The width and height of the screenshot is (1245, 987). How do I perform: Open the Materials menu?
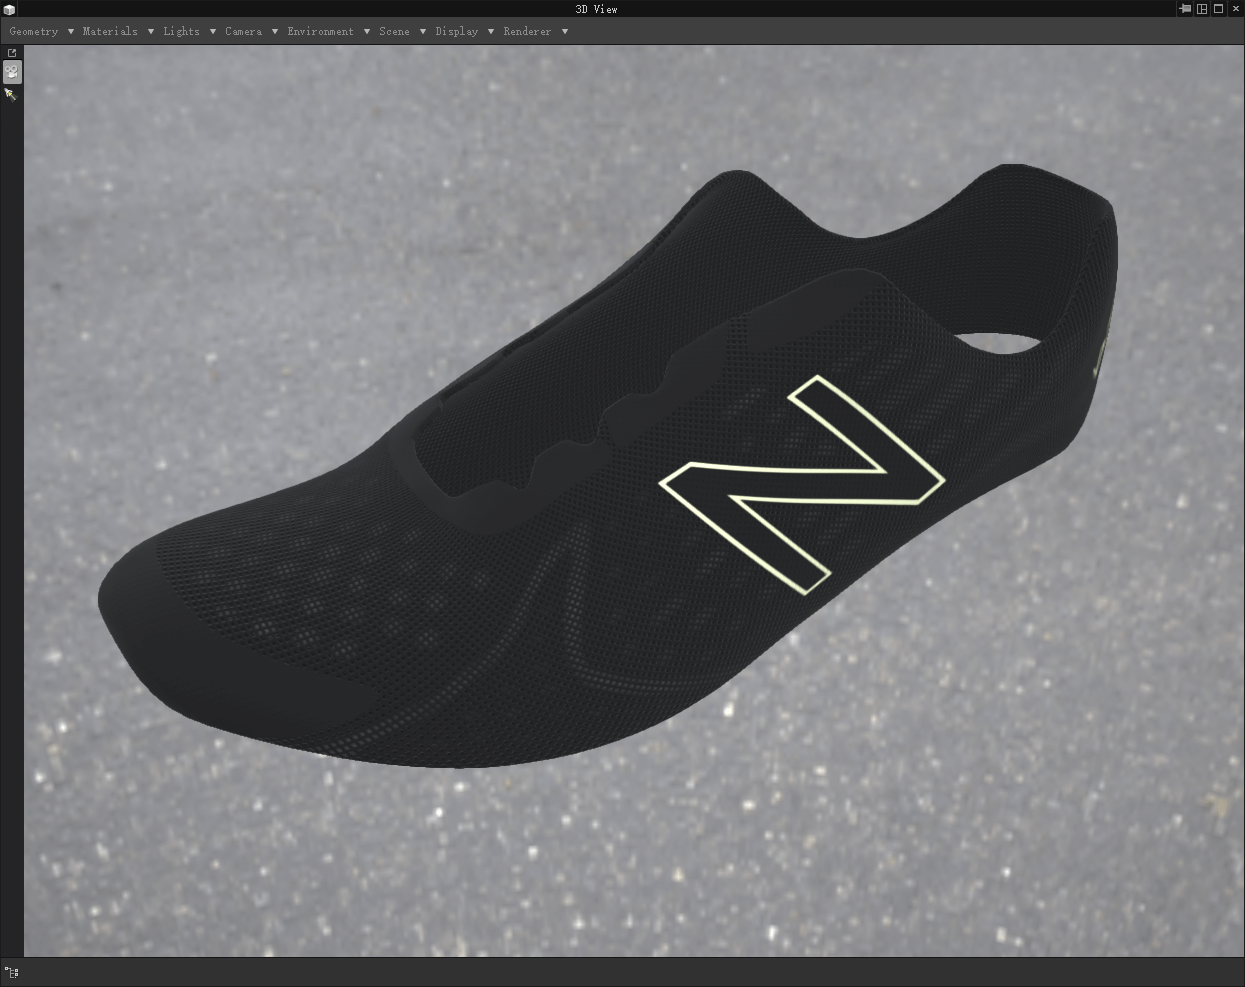[x=118, y=31]
